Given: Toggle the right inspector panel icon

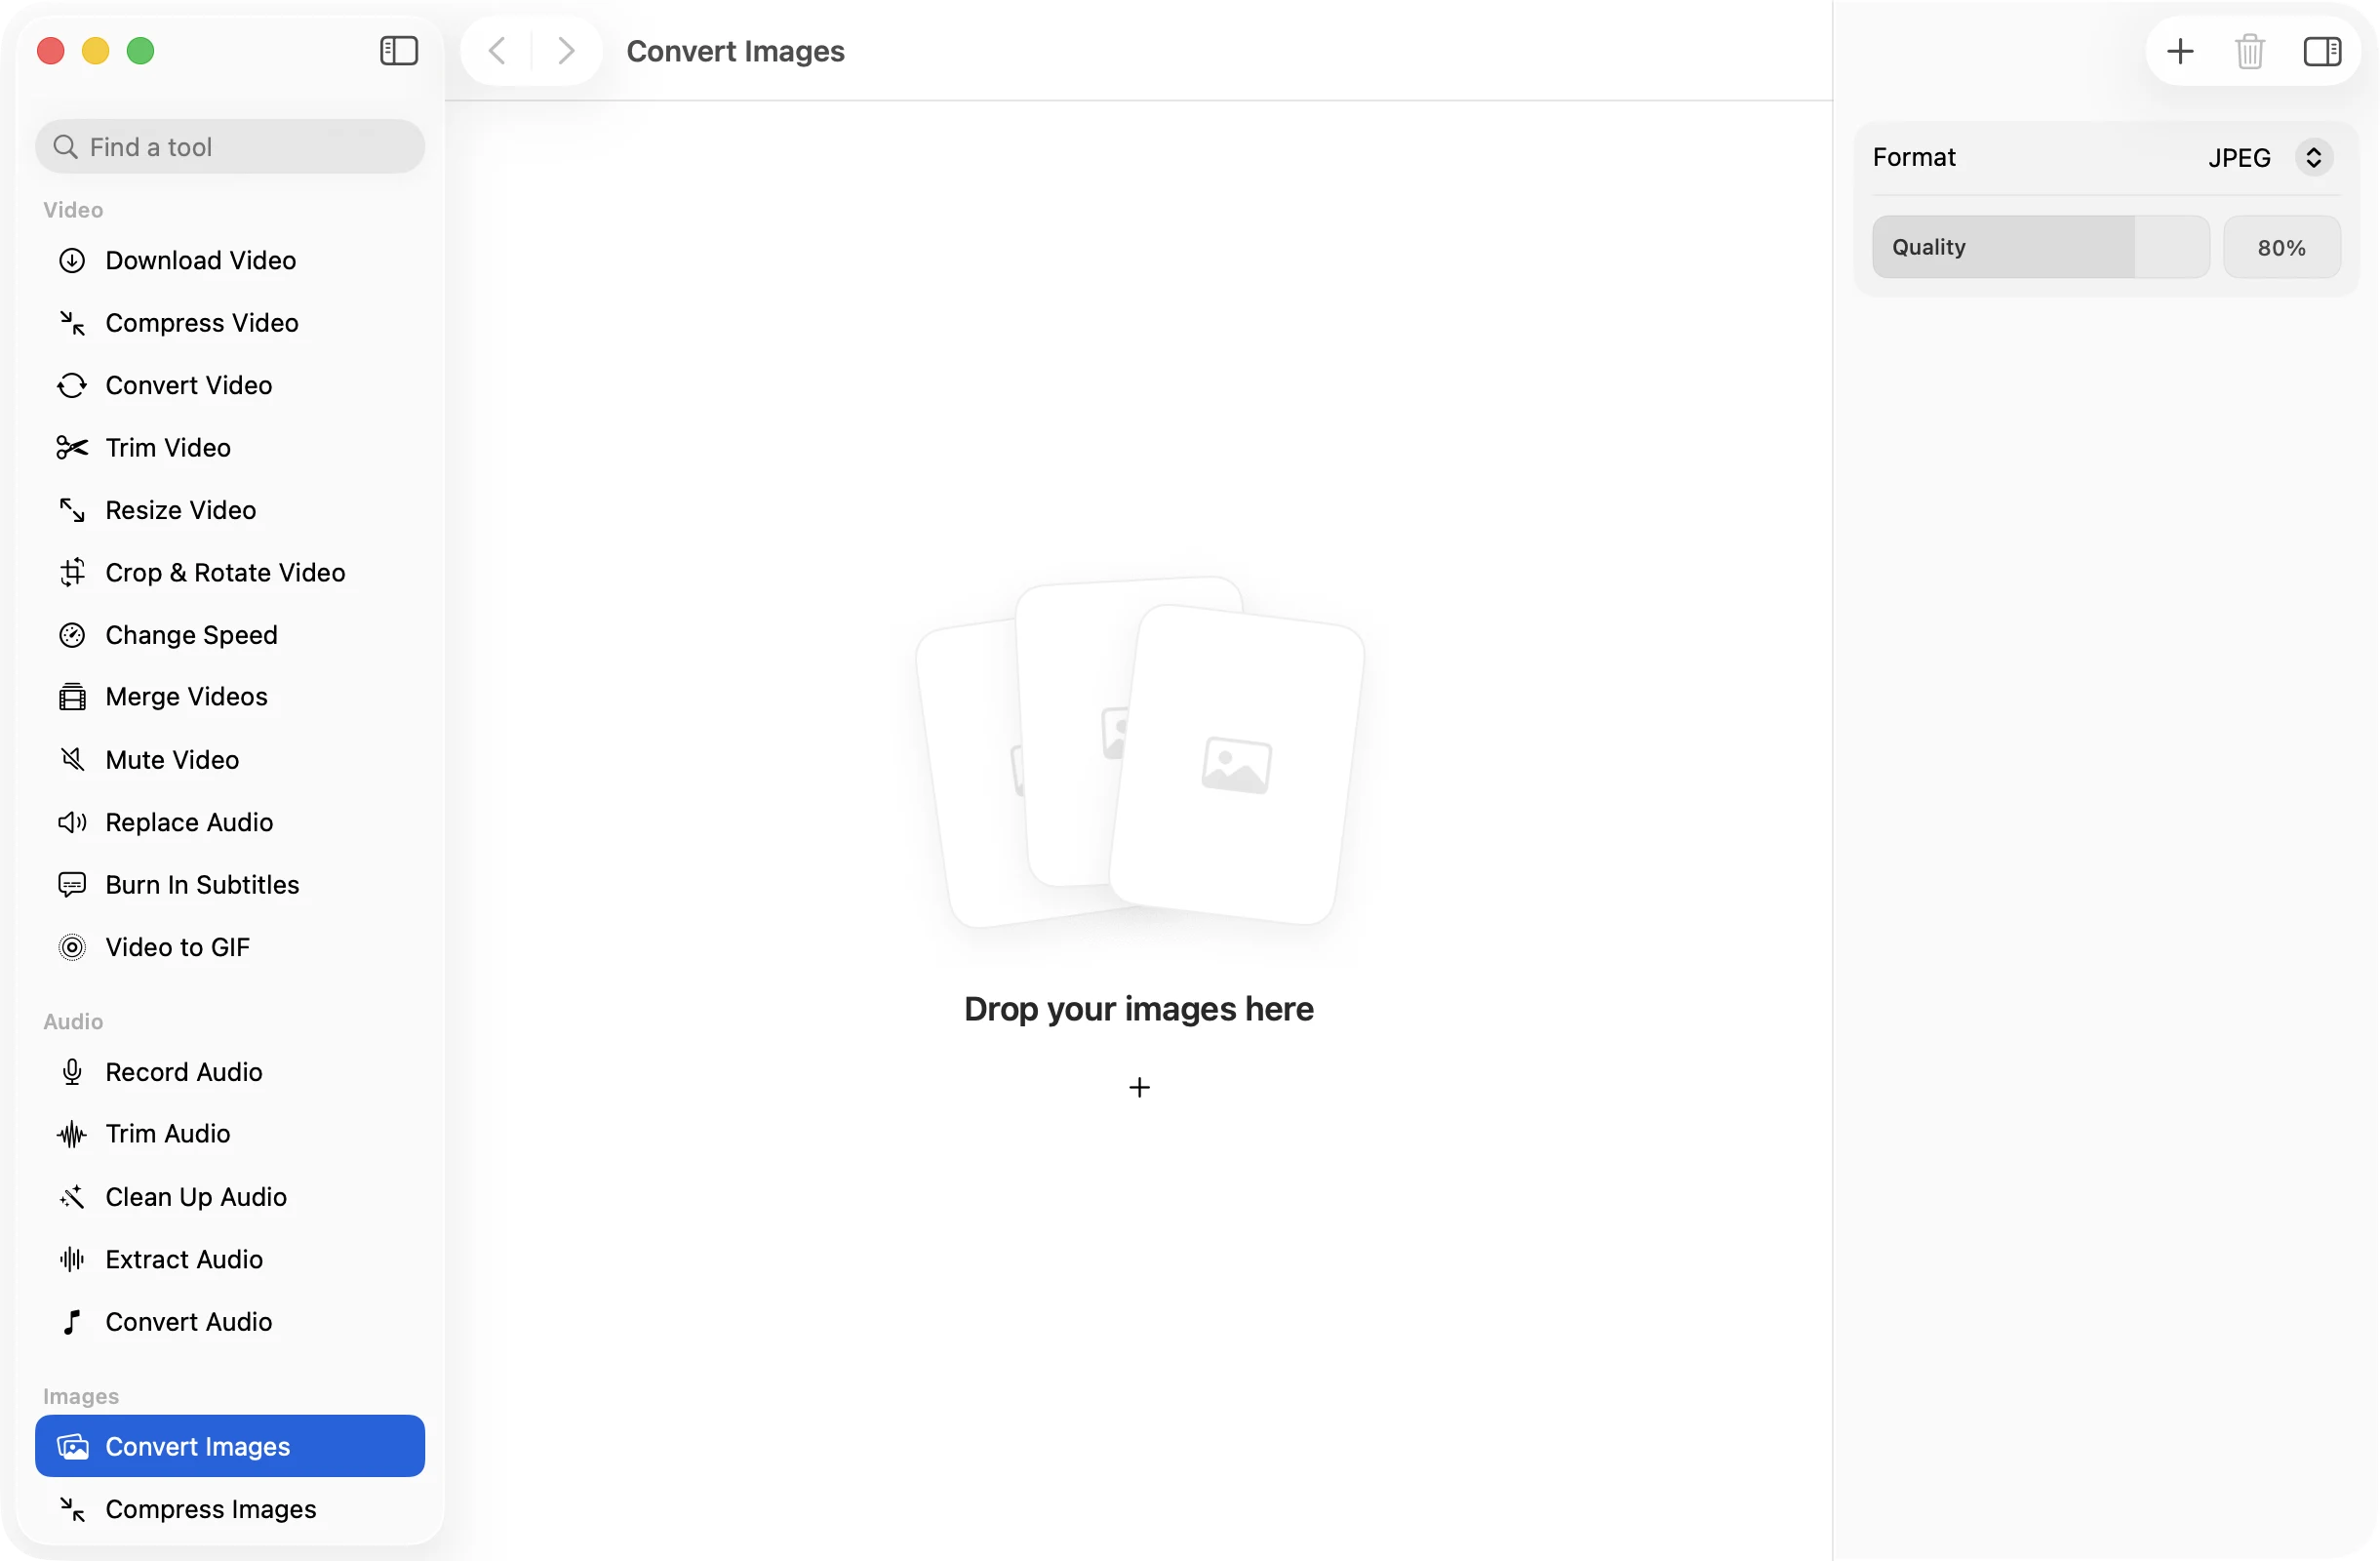Looking at the screenshot, I should [2321, 51].
